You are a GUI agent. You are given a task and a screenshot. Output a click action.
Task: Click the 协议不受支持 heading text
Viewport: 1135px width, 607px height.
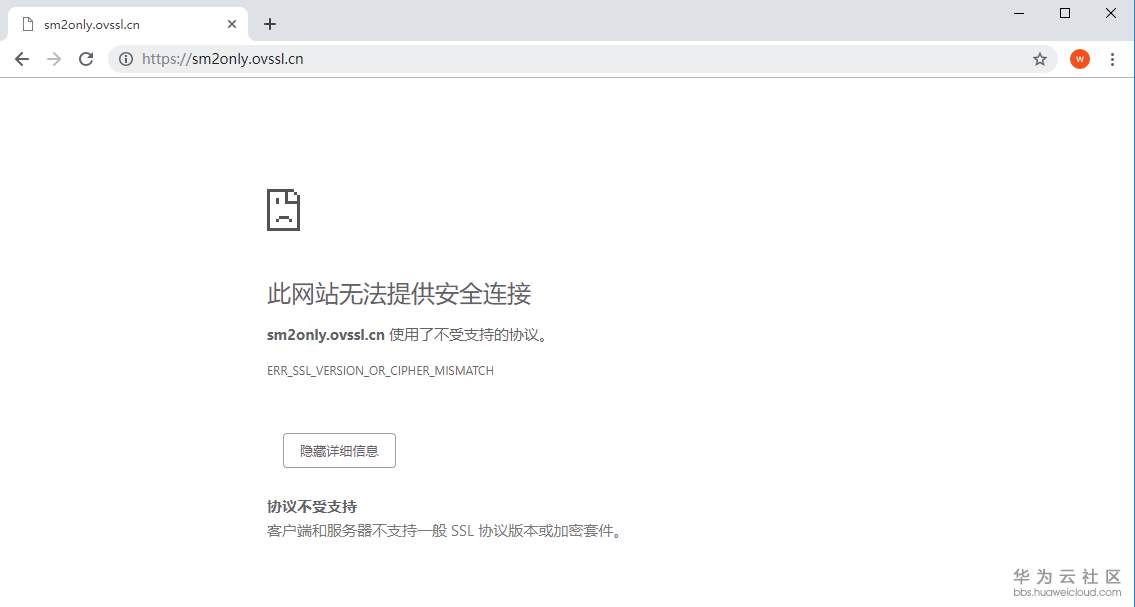(311, 506)
